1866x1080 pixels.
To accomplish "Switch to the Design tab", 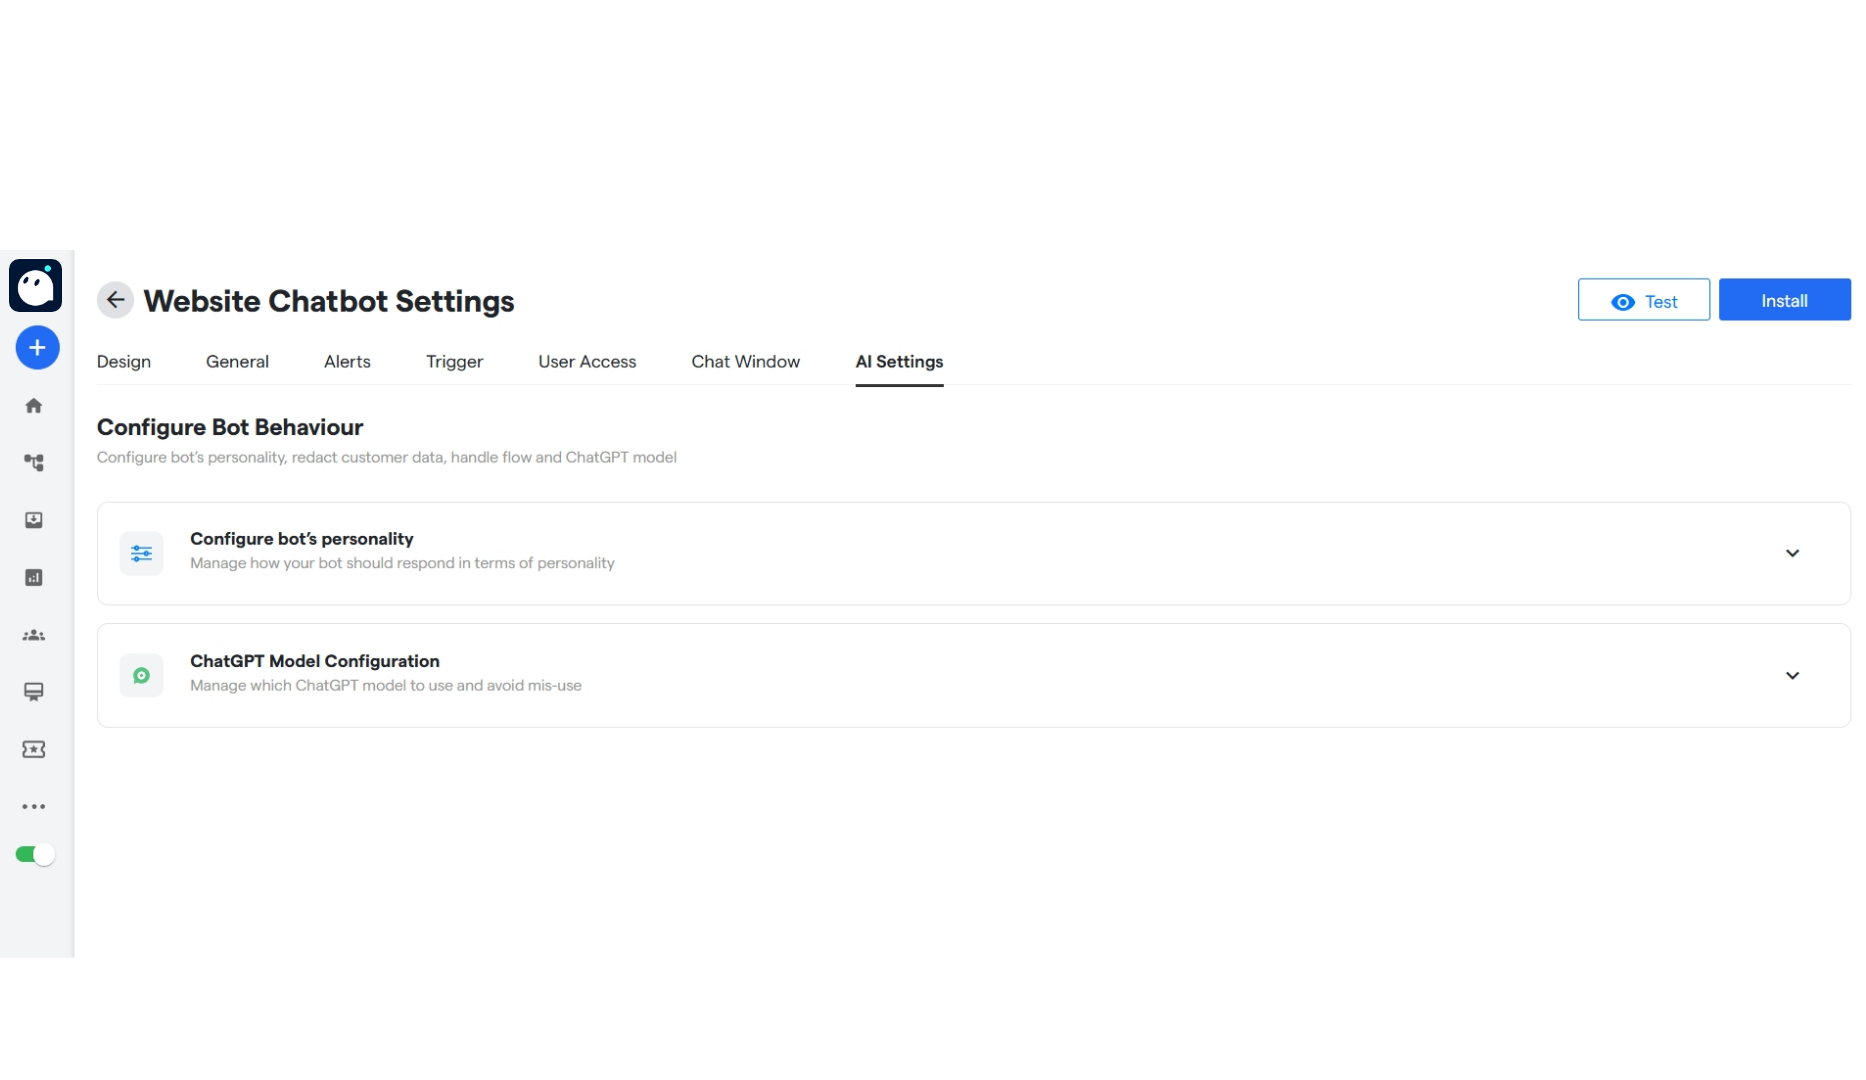I will click(x=124, y=362).
